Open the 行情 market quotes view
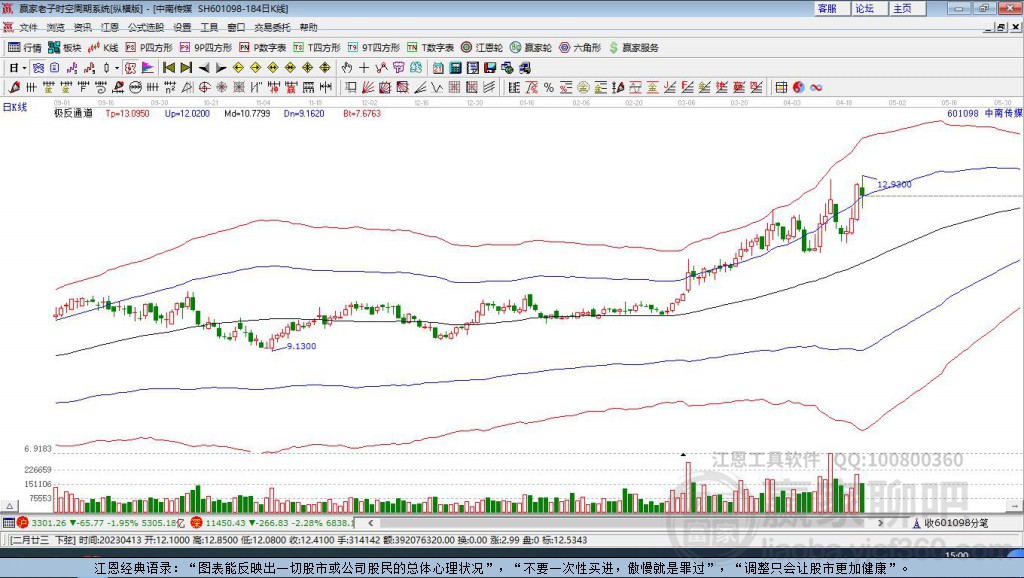 (24, 48)
